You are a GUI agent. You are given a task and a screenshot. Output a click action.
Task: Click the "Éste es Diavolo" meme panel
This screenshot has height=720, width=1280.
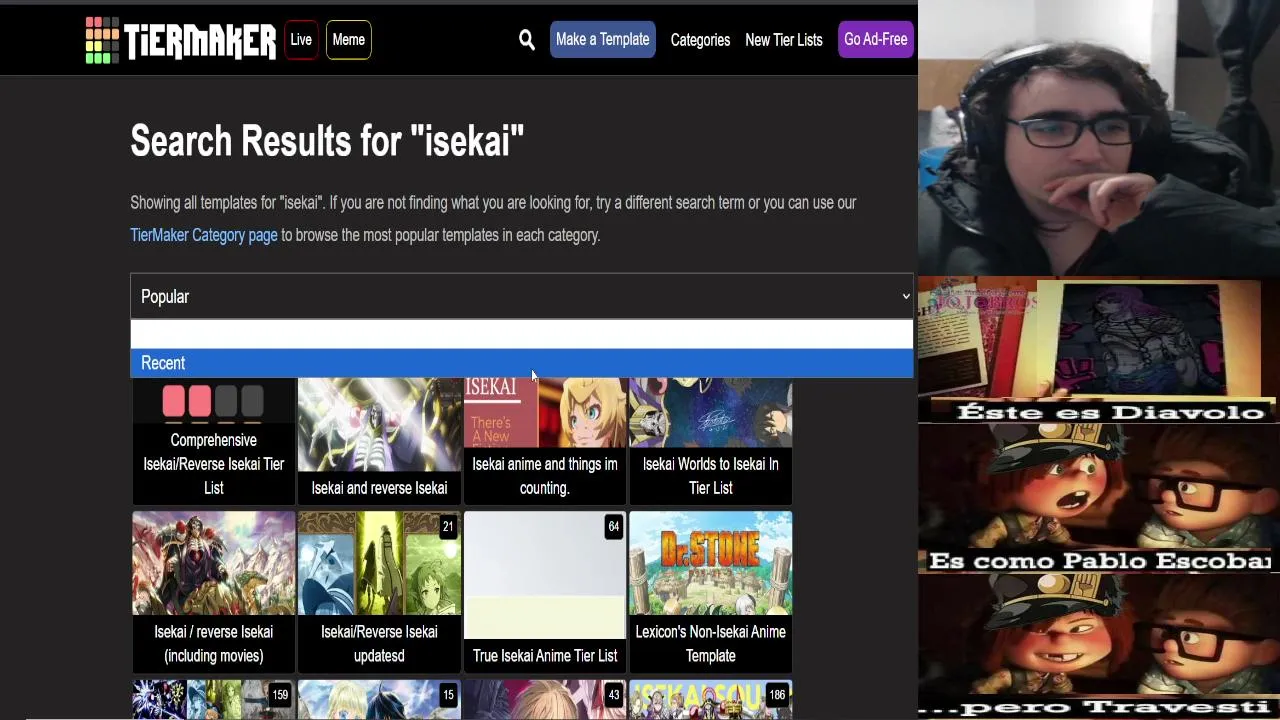[1099, 350]
